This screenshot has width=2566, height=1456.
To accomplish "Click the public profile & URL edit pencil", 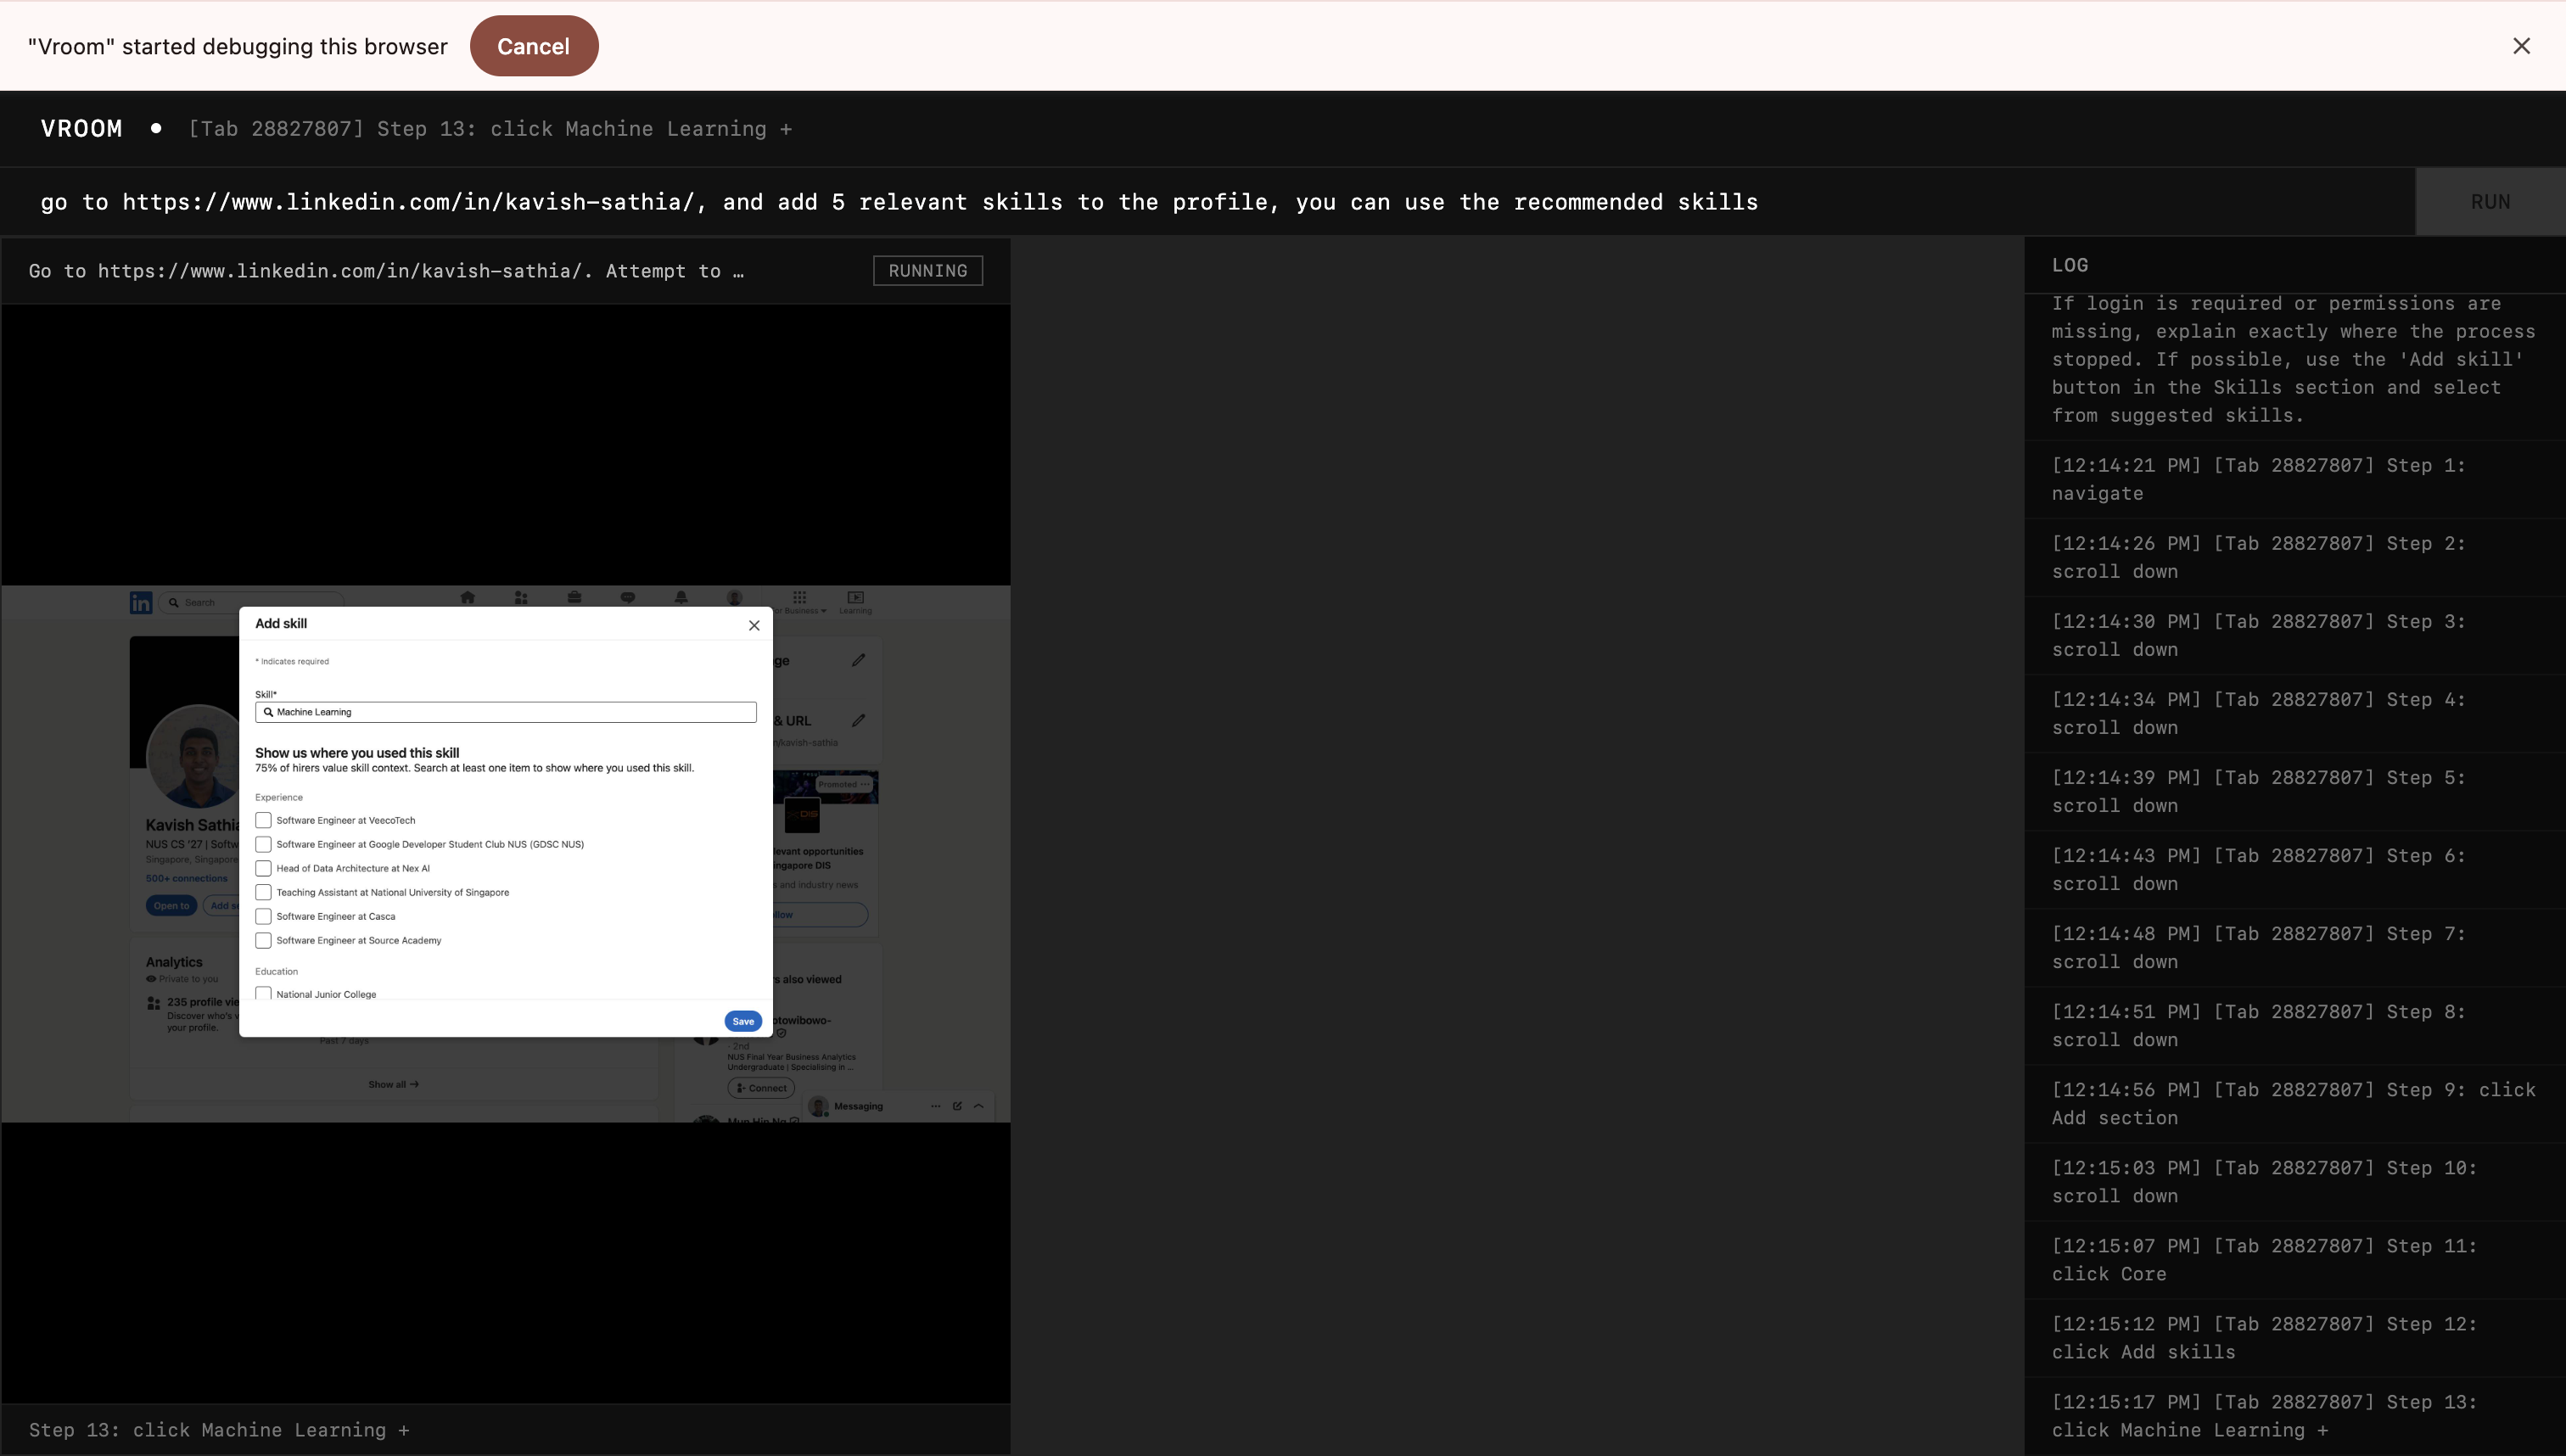I will 858,720.
